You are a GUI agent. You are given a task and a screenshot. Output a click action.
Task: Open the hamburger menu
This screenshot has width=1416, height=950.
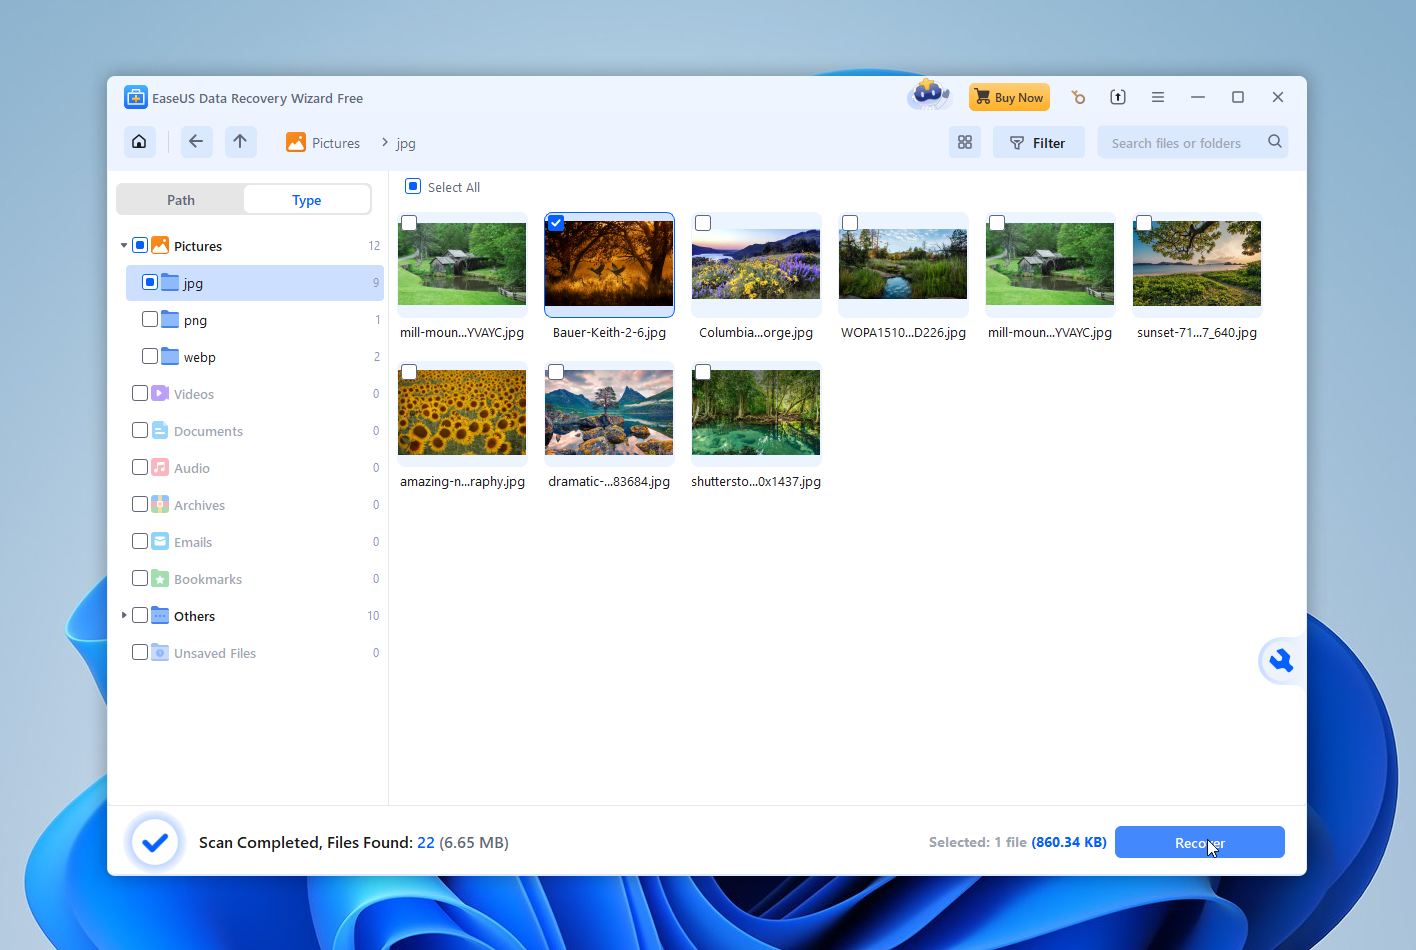pyautogui.click(x=1157, y=97)
